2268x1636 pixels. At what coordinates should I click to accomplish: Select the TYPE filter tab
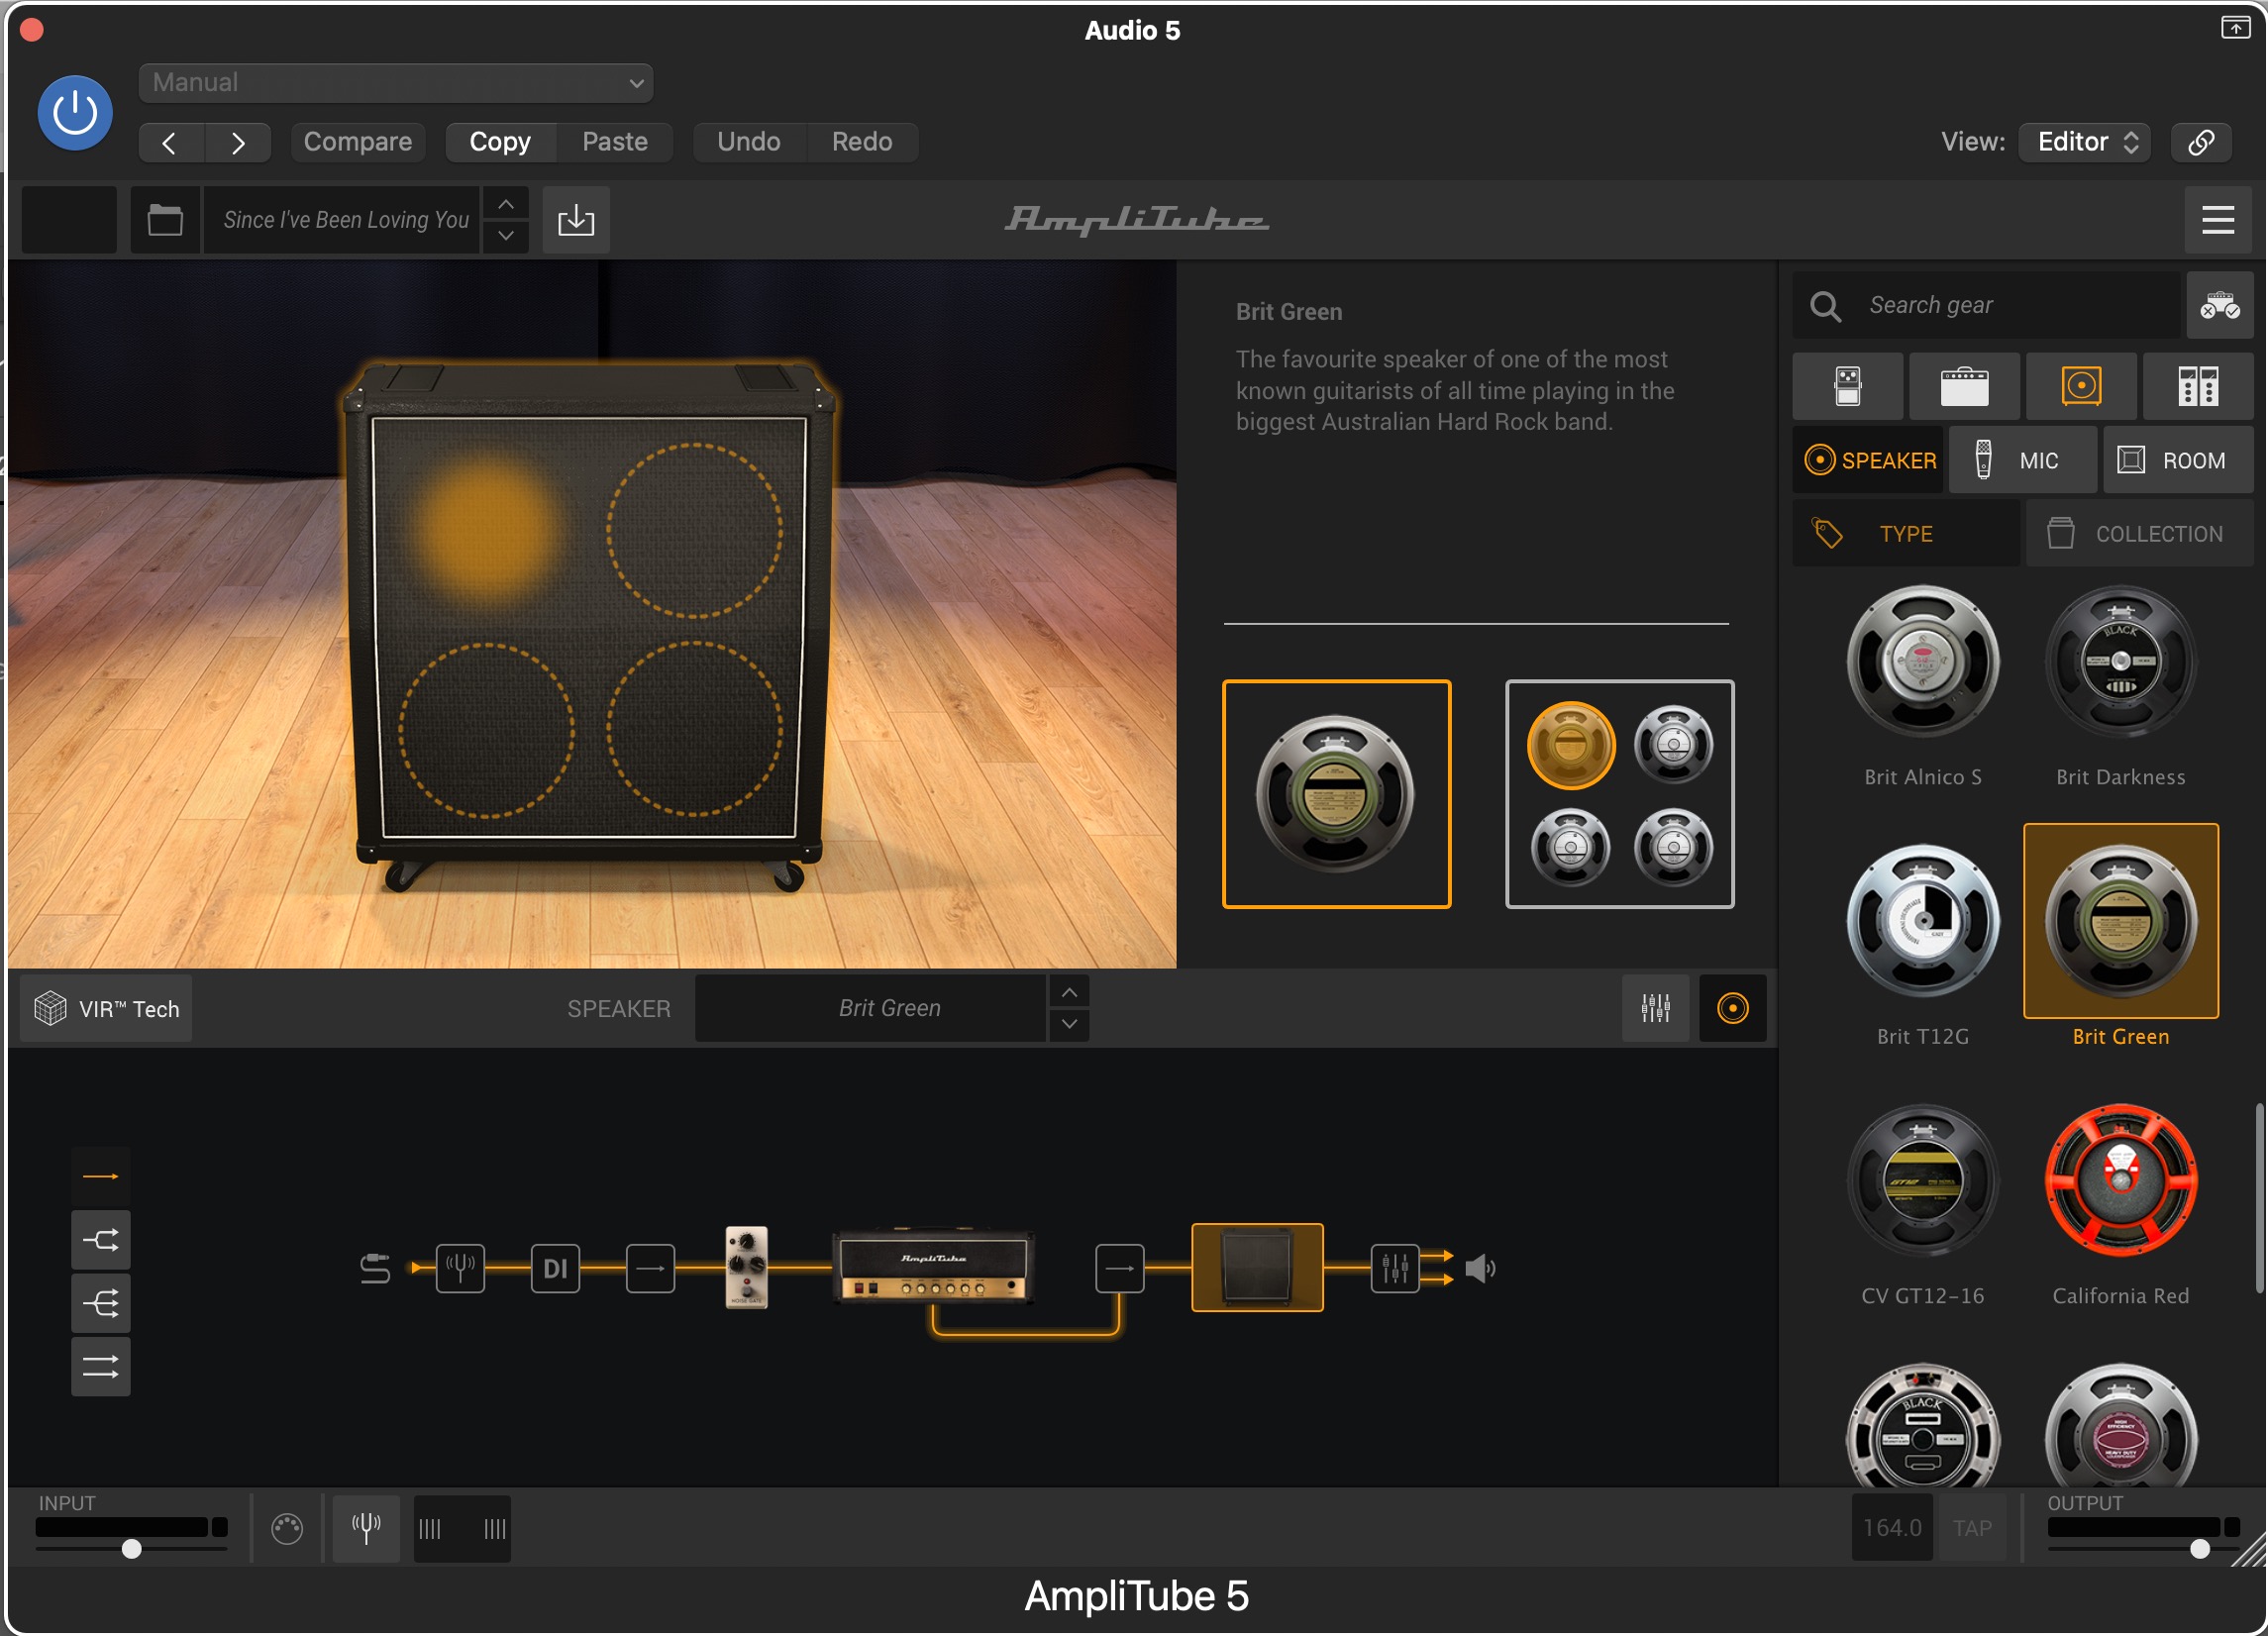click(x=1907, y=535)
